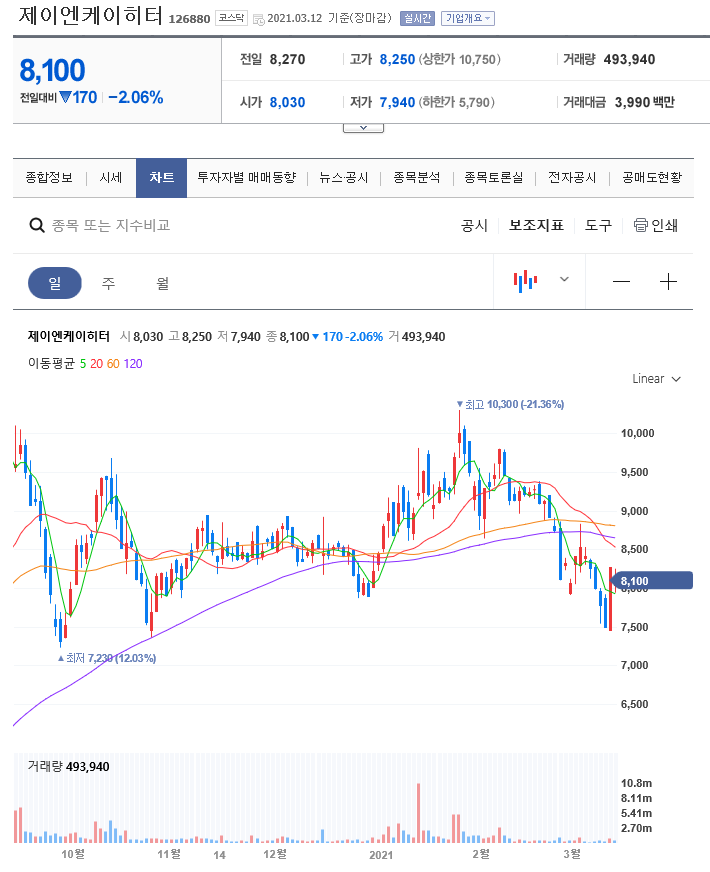
Task: Click the search magnifier icon
Action: pyautogui.click(x=37, y=225)
